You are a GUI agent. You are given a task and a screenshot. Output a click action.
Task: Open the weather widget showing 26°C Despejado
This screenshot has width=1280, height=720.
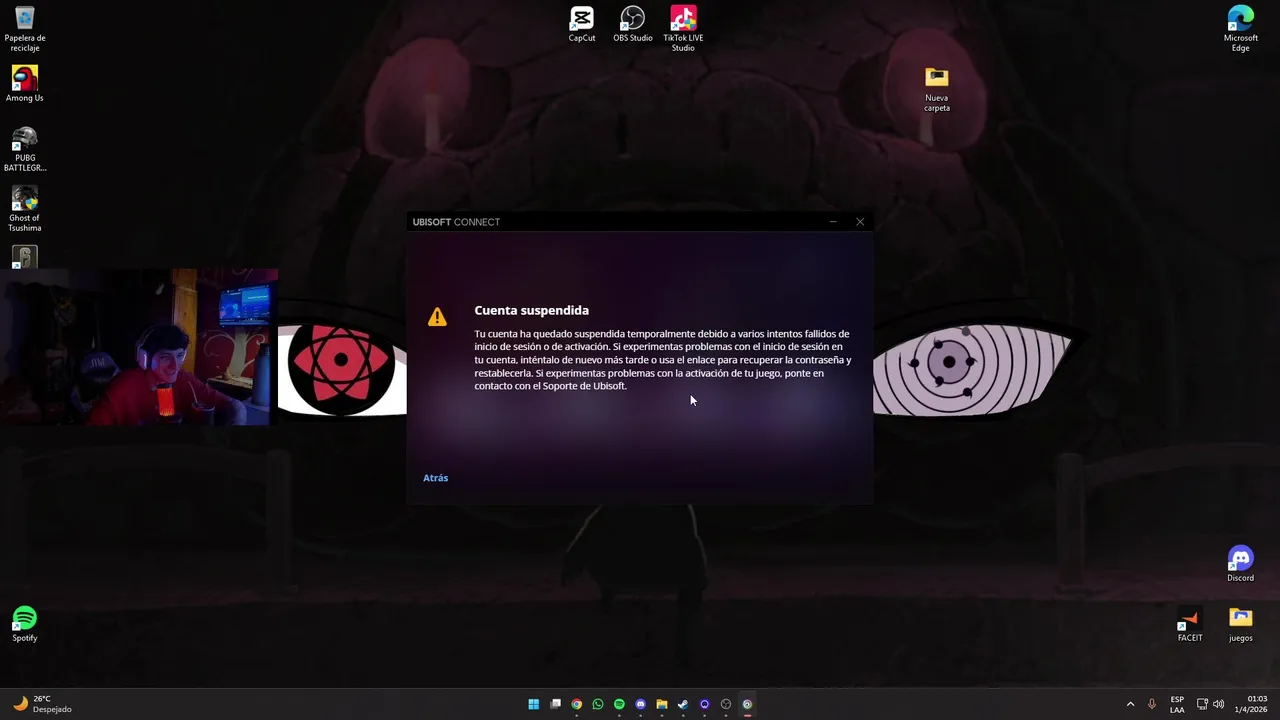(x=42, y=704)
